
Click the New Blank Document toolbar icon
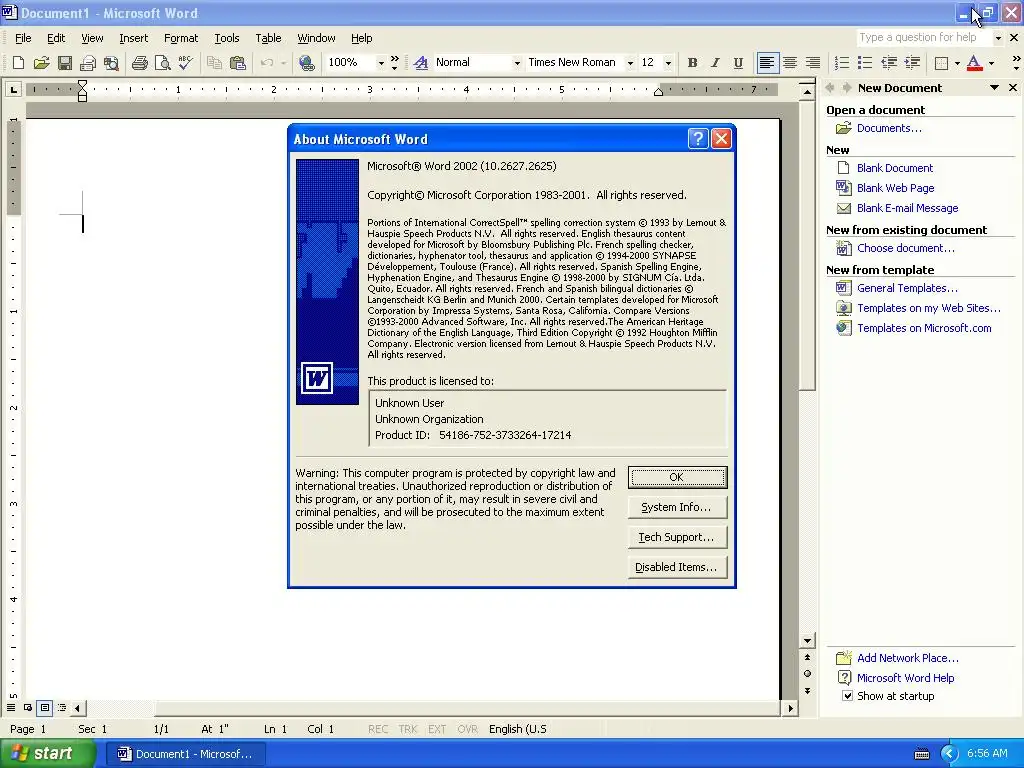coord(18,63)
